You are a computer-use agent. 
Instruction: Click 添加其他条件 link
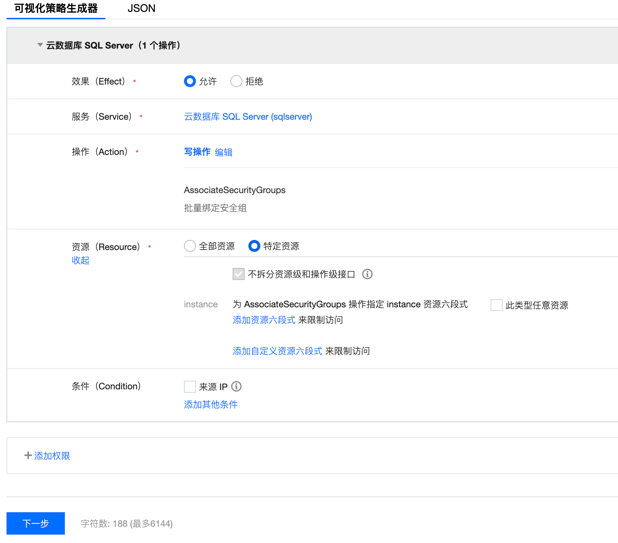[210, 405]
